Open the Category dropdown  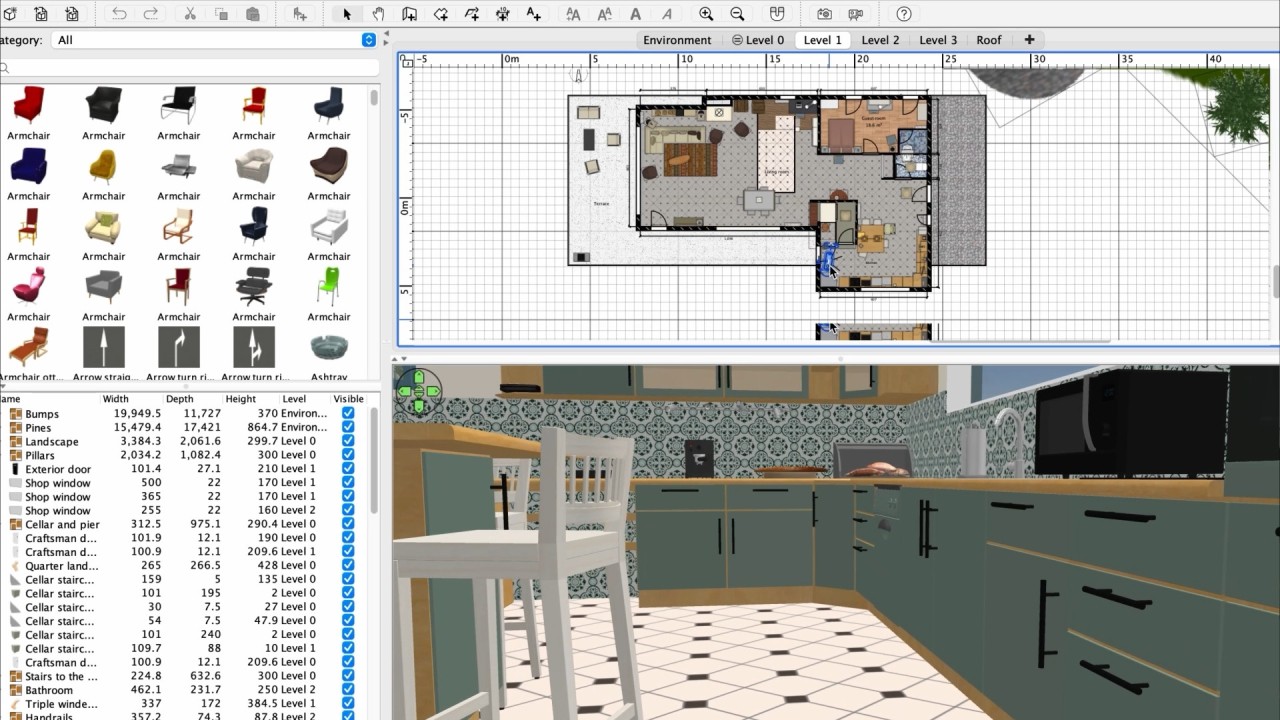369,40
